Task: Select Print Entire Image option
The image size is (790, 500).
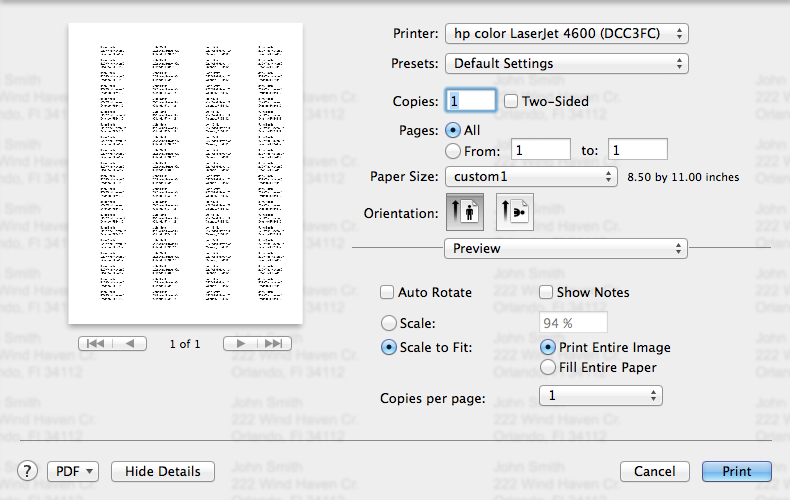Action: pos(548,347)
